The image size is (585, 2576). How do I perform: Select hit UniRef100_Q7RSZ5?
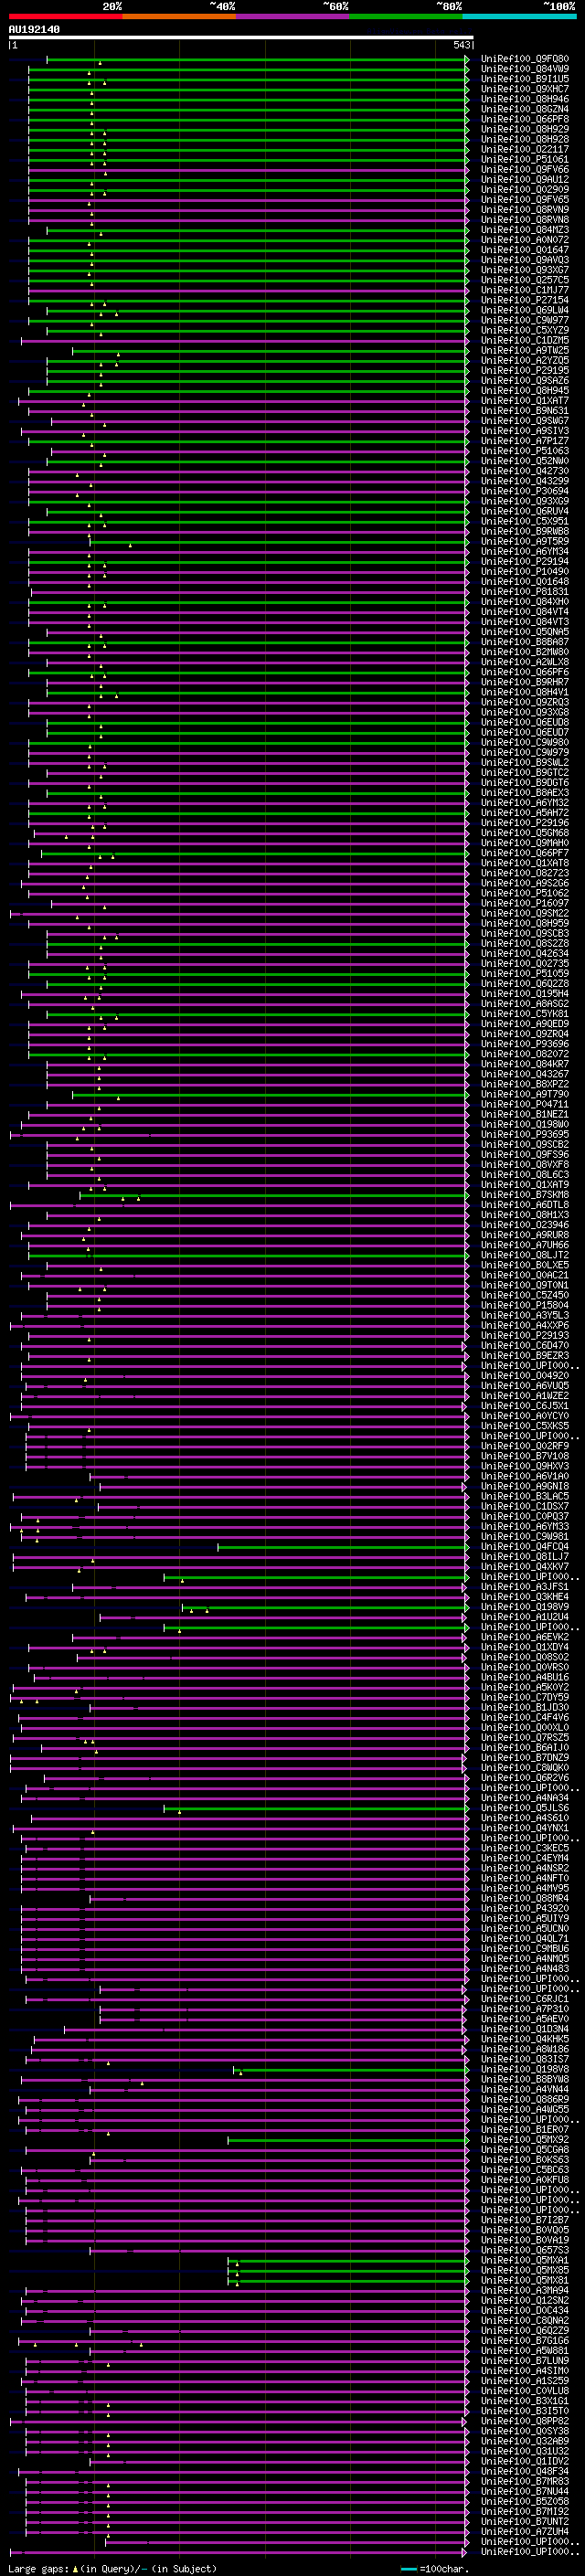525,1738
